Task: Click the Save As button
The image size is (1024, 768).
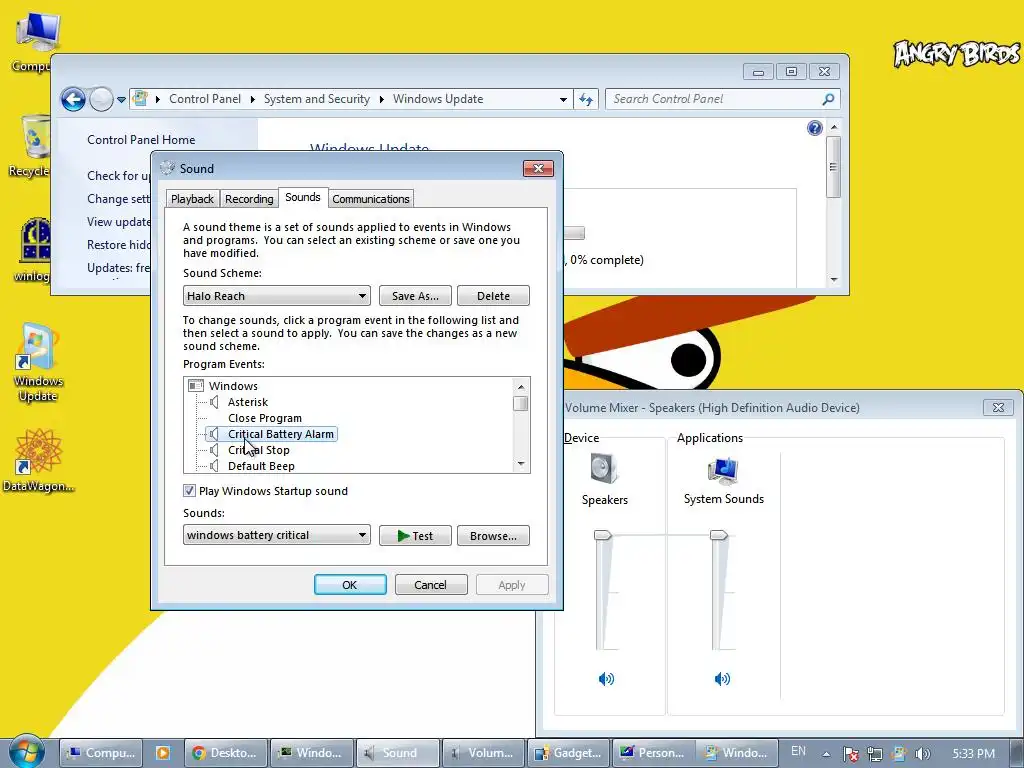Action: 415,296
